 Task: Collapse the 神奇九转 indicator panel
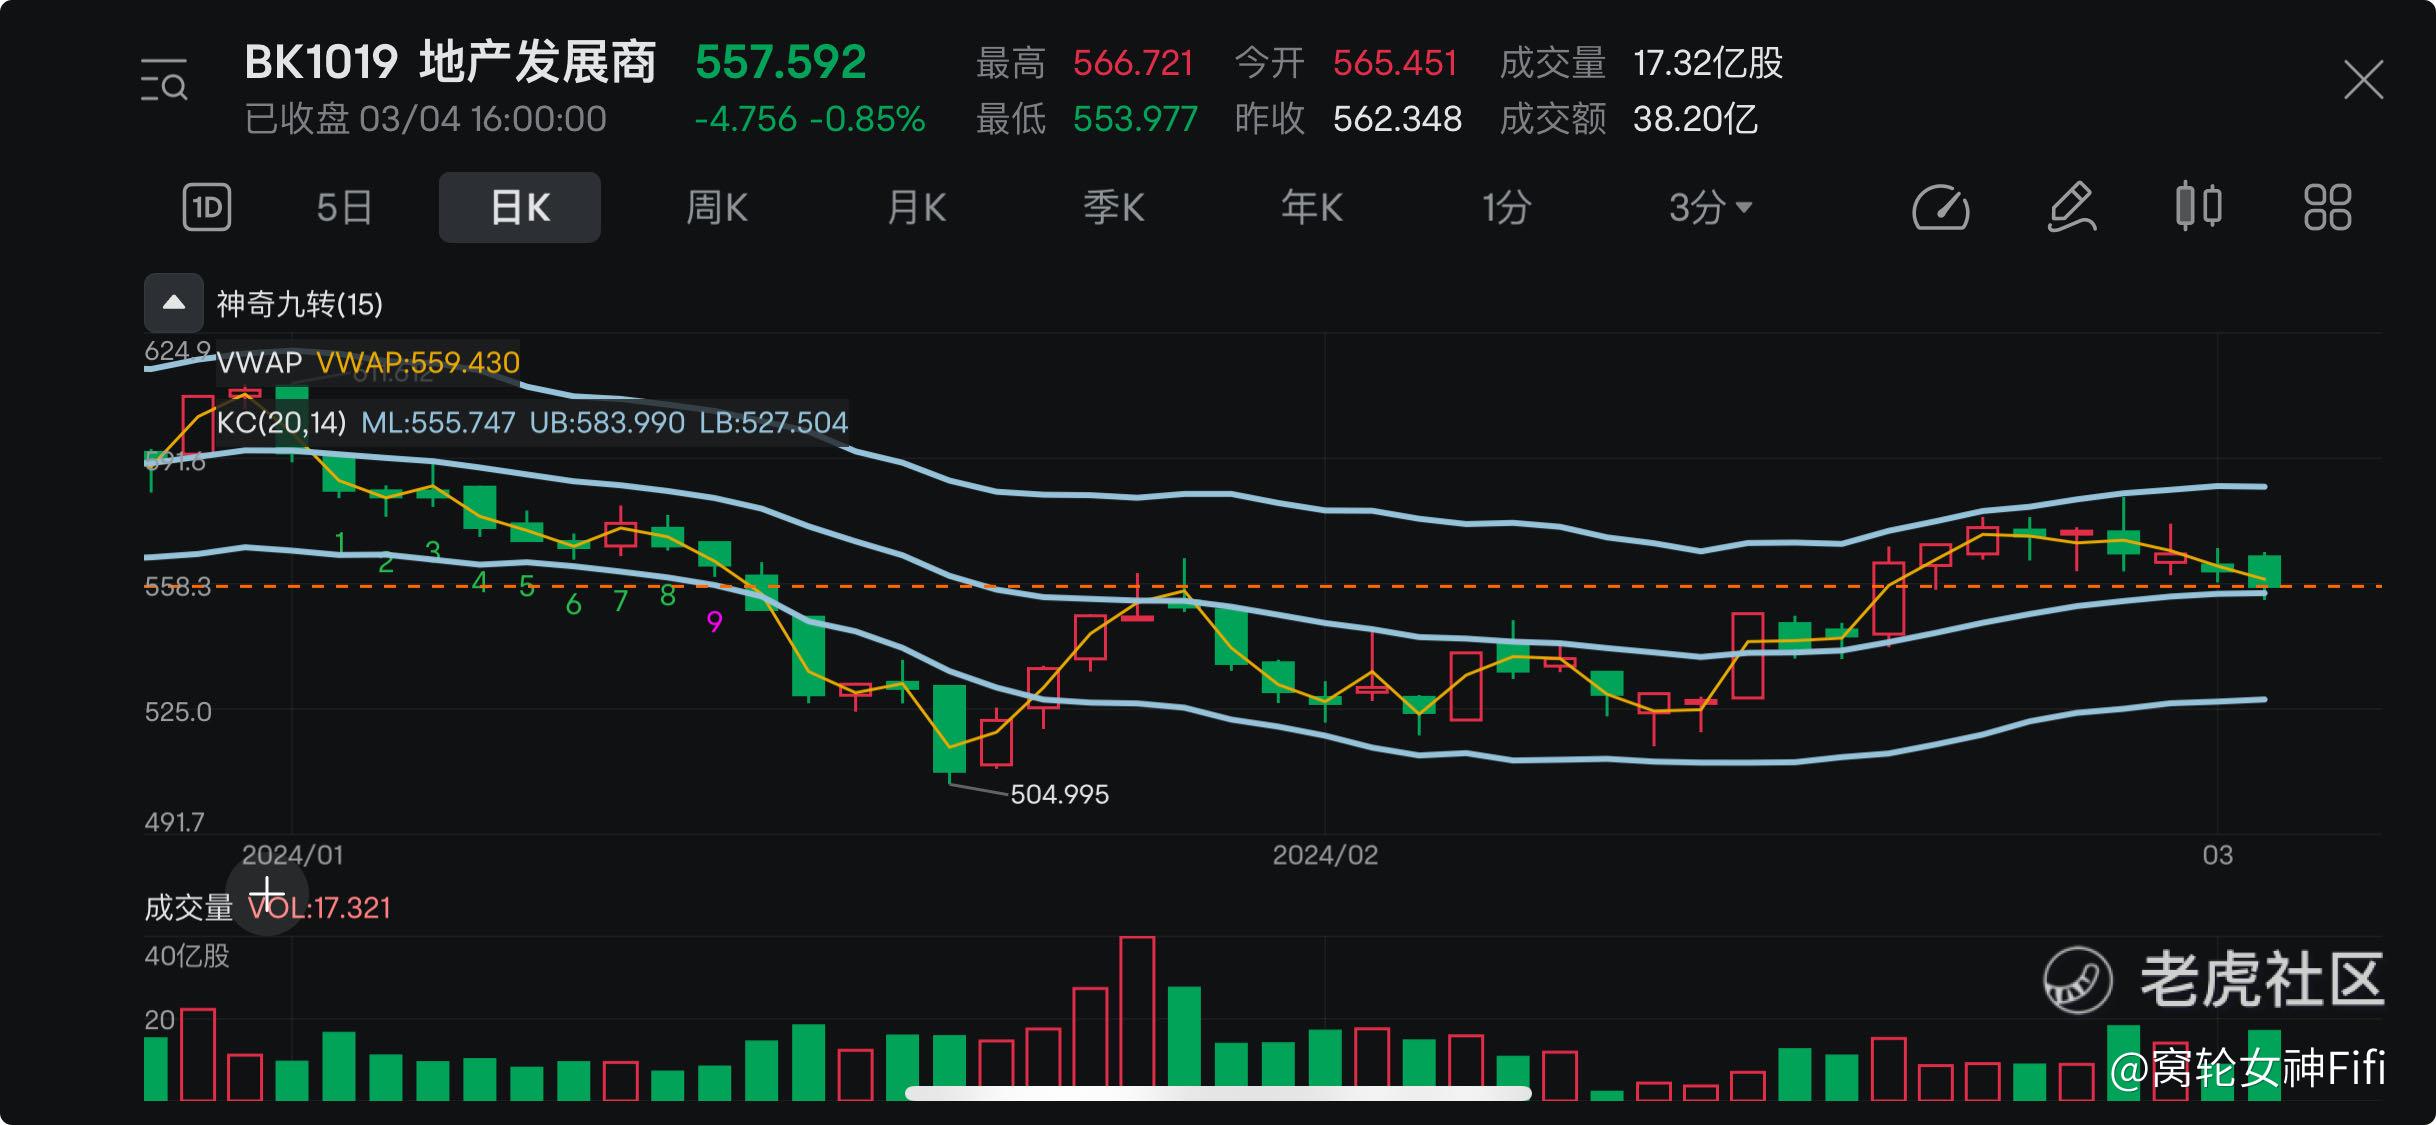click(x=174, y=303)
